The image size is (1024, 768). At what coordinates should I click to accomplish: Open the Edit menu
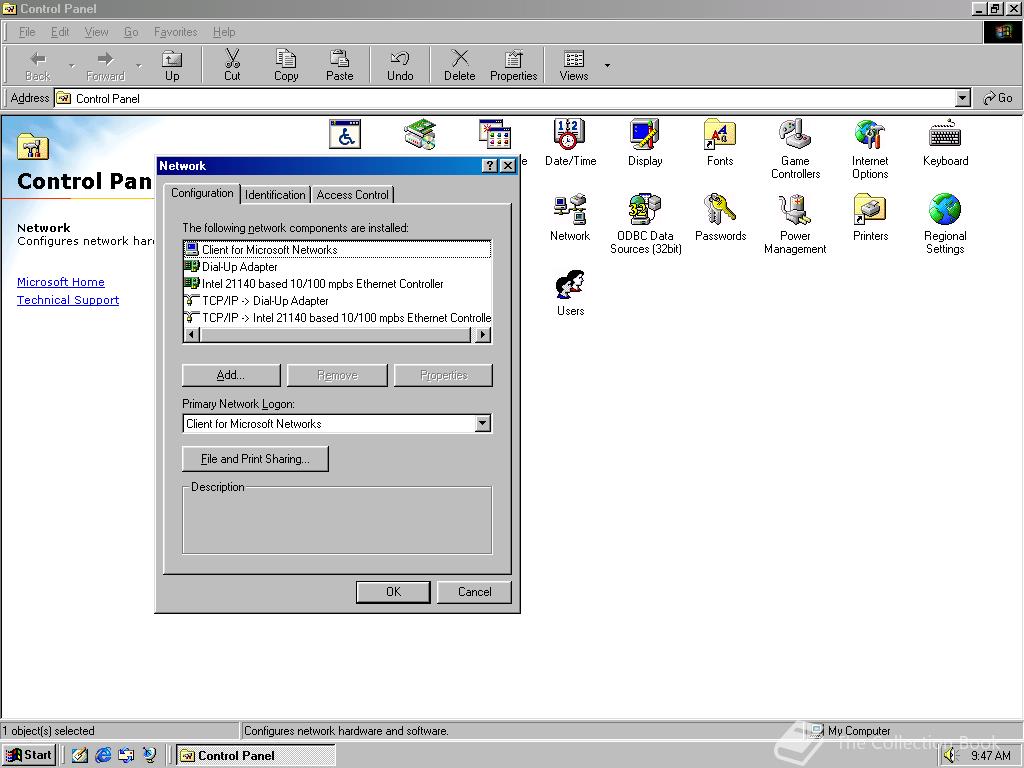click(x=60, y=32)
